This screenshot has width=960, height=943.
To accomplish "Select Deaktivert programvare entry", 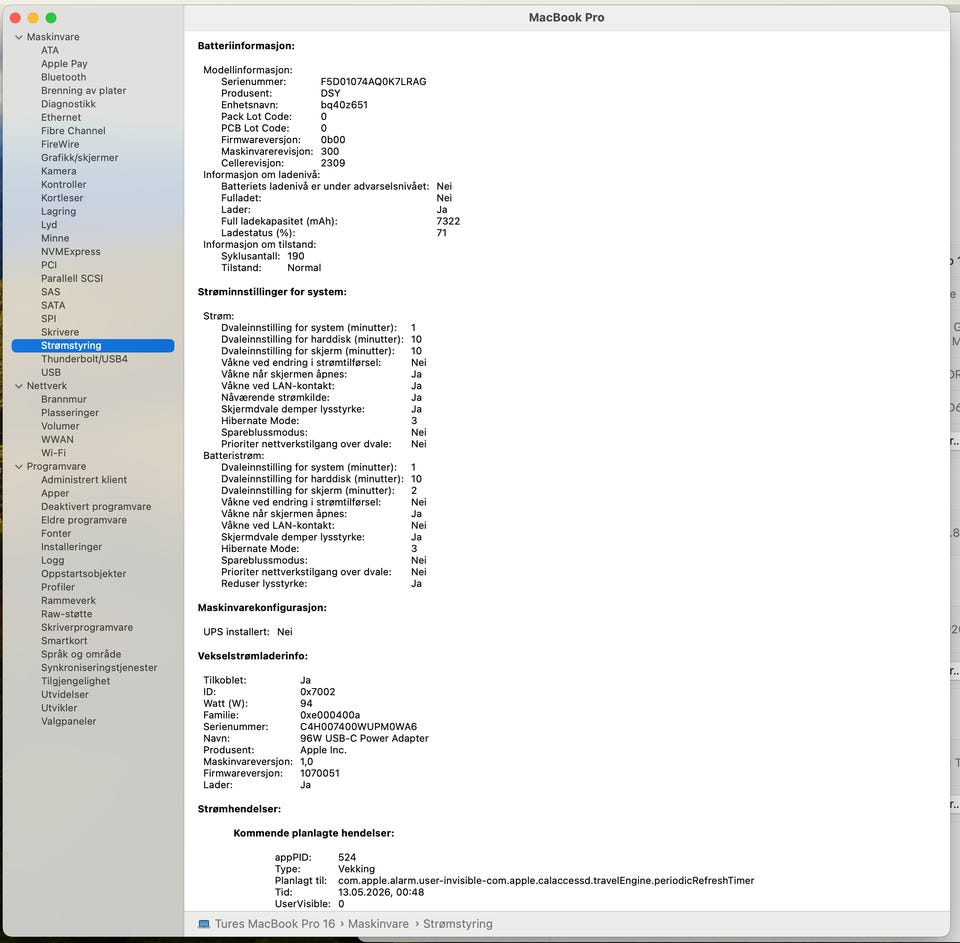I will pyautogui.click(x=96, y=507).
